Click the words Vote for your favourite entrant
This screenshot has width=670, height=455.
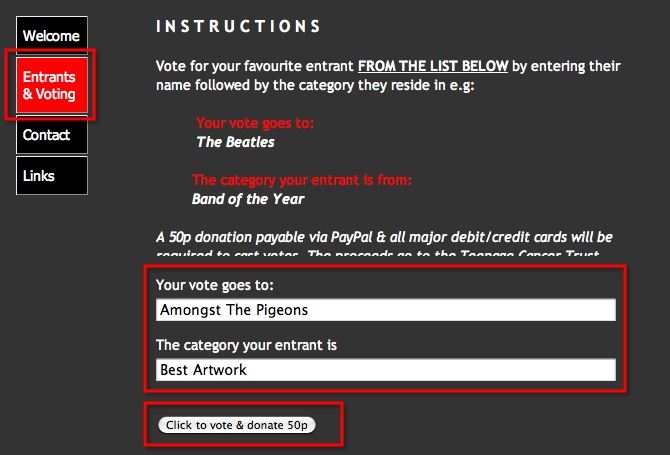[254, 66]
